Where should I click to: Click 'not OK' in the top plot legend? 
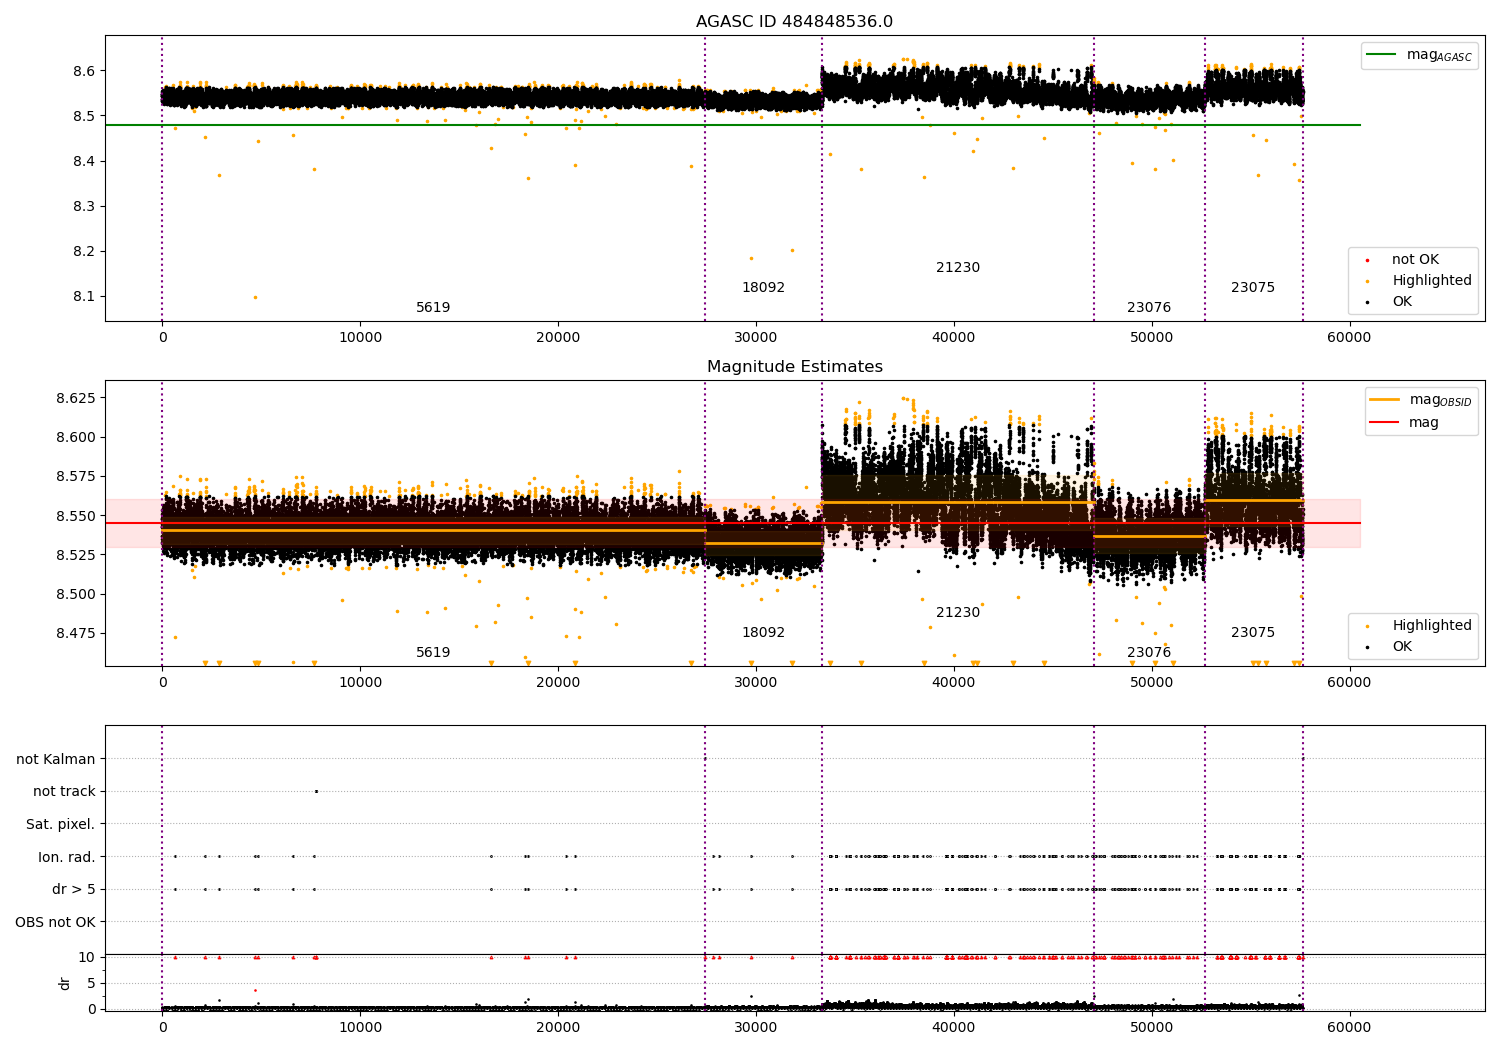(1414, 260)
